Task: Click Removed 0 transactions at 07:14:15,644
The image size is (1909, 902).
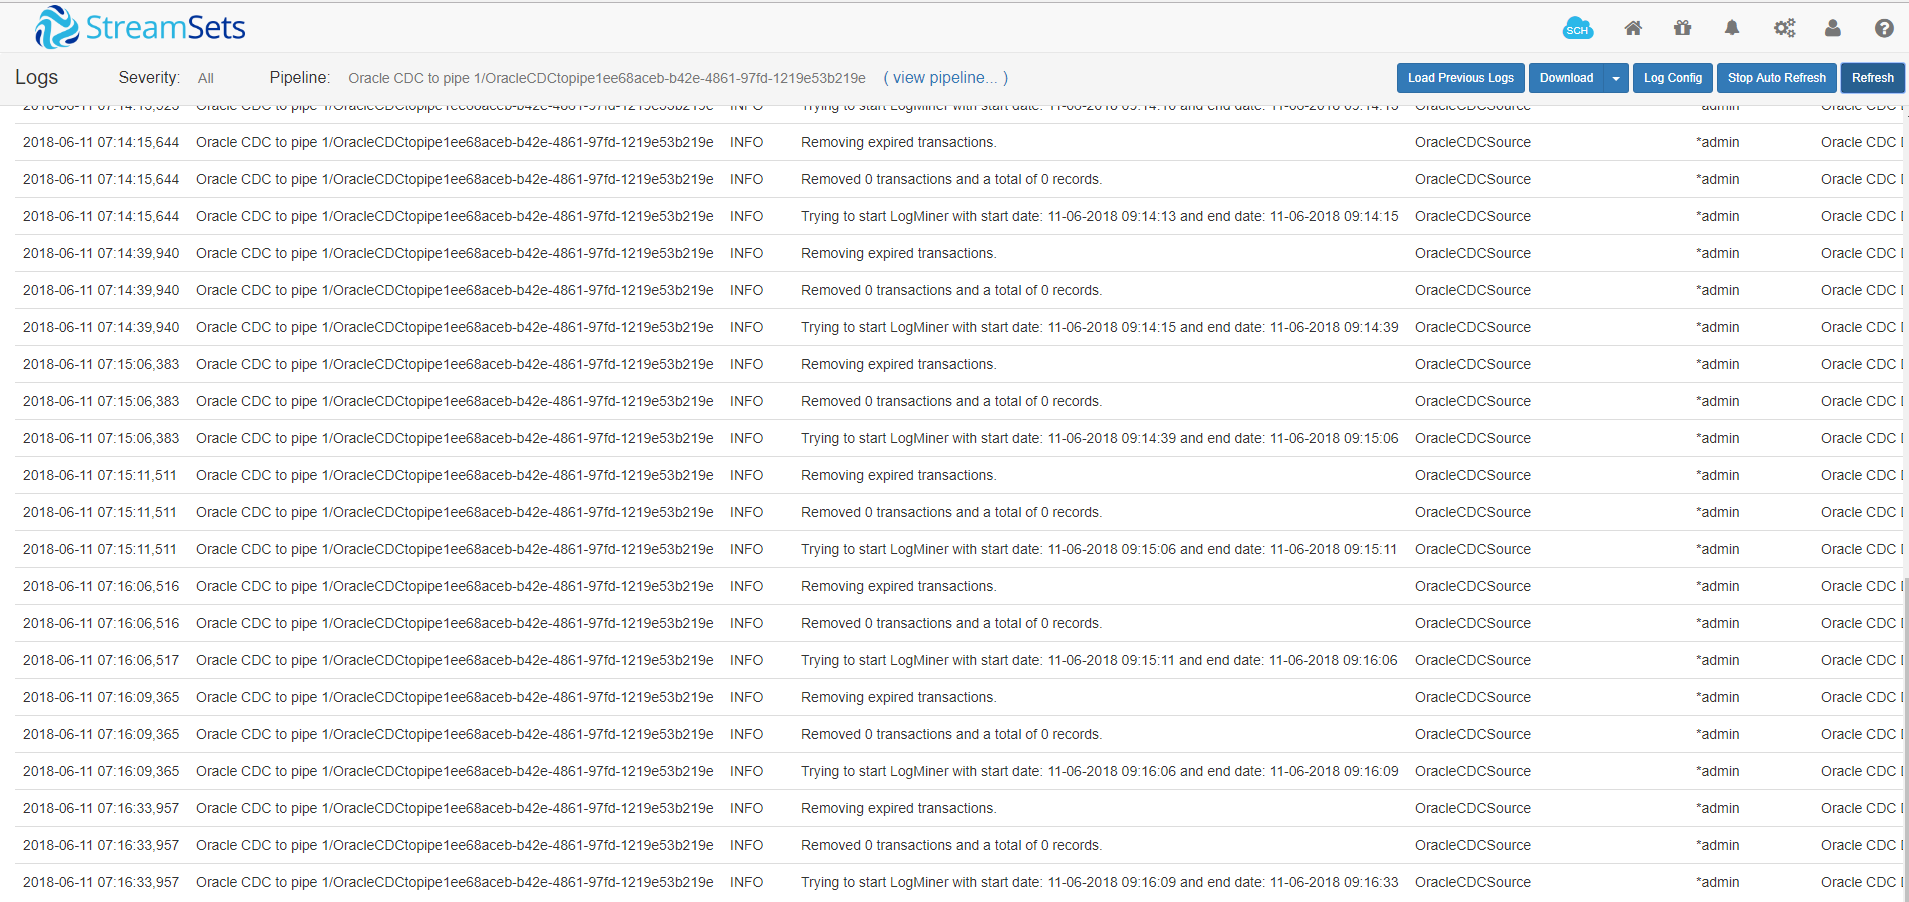Action: 951,179
